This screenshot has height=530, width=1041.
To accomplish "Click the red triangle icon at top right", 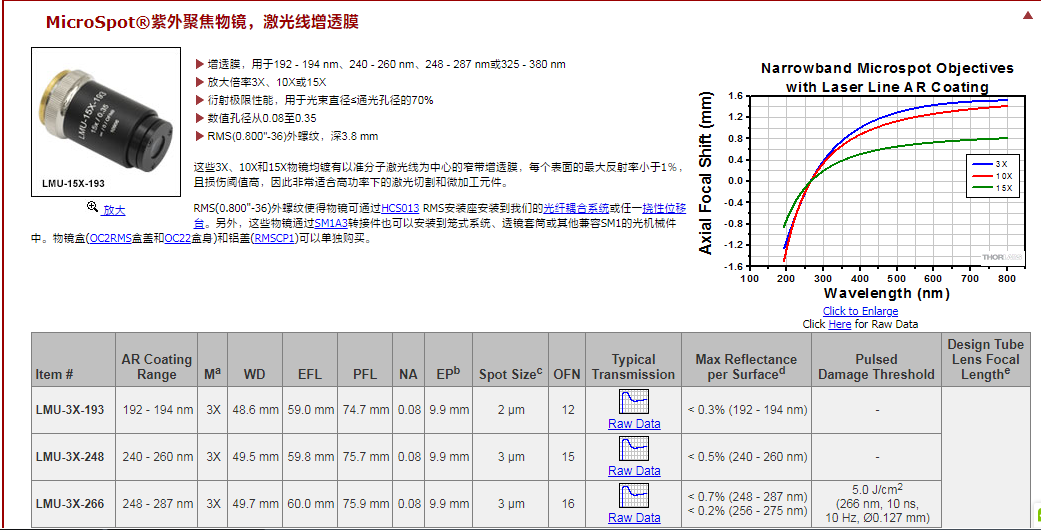I will click(1027, 16).
